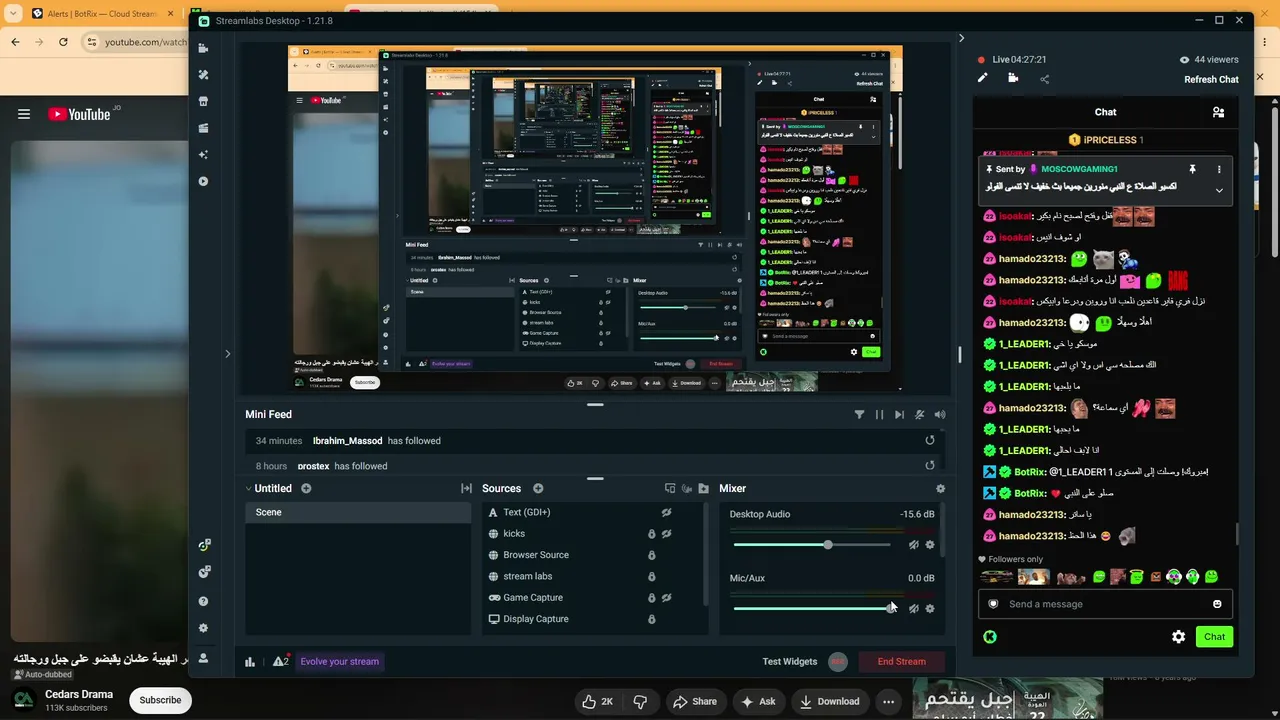1280x720 pixels.
Task: Open Mixer advanced audio settings gear
Action: pyautogui.click(x=940, y=488)
